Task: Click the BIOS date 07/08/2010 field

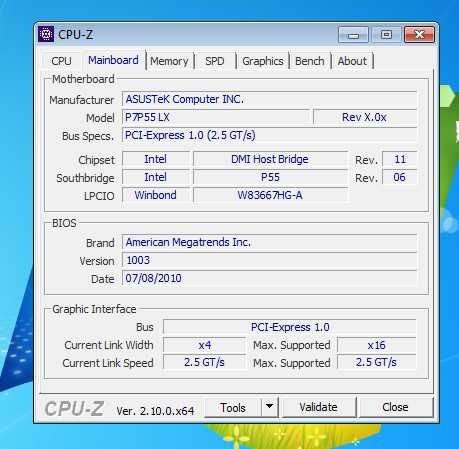Action: (269, 278)
